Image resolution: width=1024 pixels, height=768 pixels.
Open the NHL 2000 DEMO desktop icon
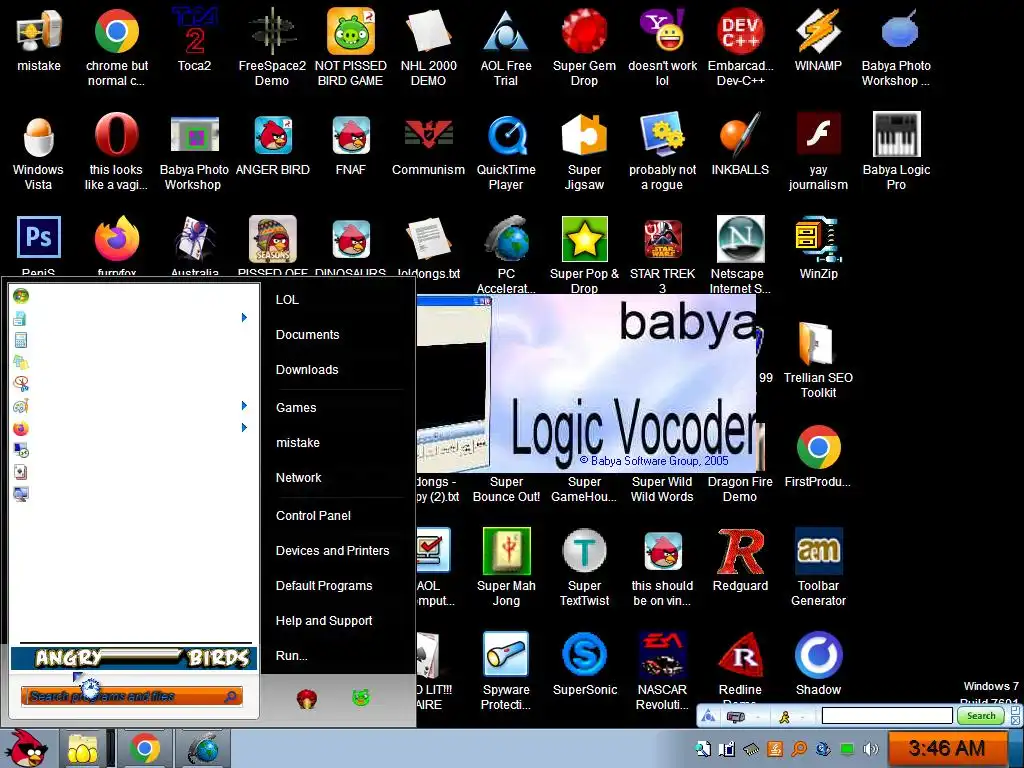tap(428, 30)
